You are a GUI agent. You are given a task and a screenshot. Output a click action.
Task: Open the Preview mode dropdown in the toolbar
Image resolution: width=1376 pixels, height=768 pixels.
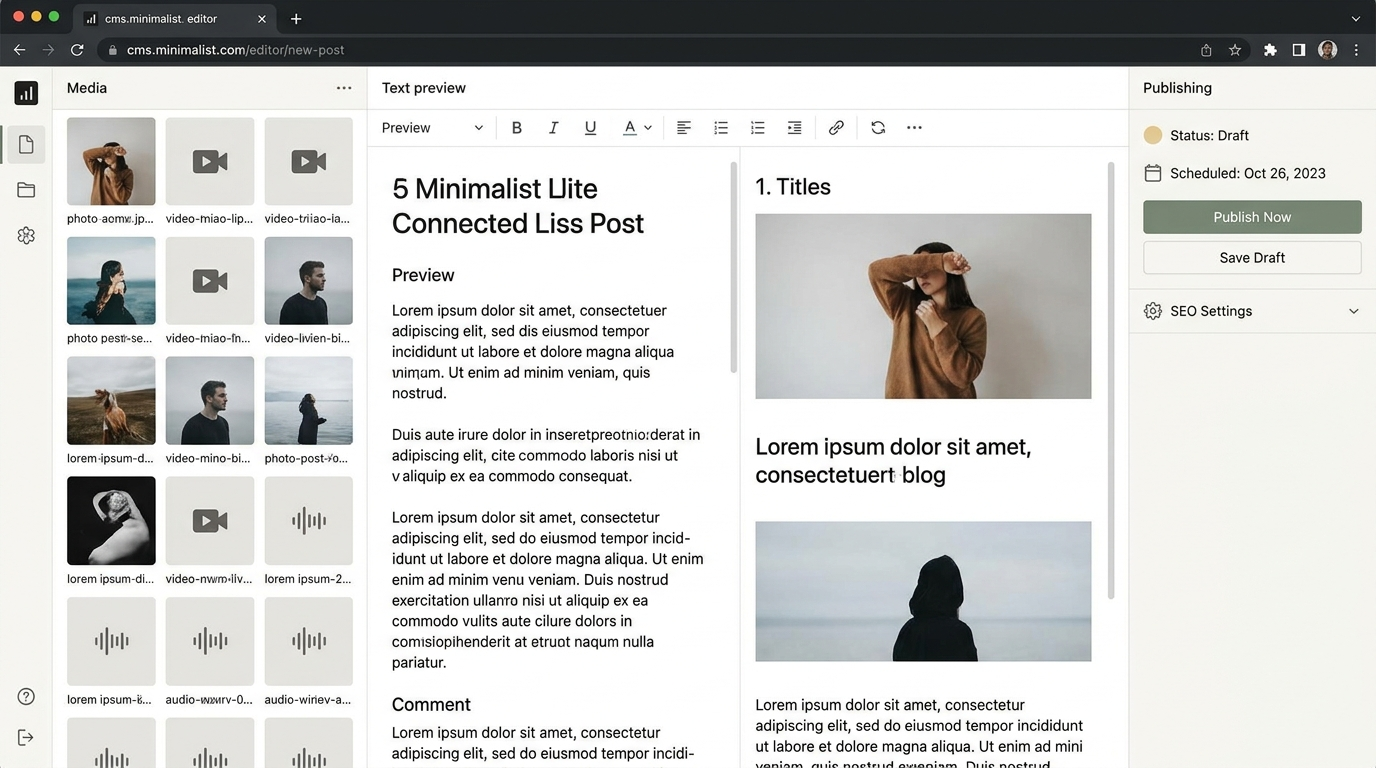tap(432, 128)
